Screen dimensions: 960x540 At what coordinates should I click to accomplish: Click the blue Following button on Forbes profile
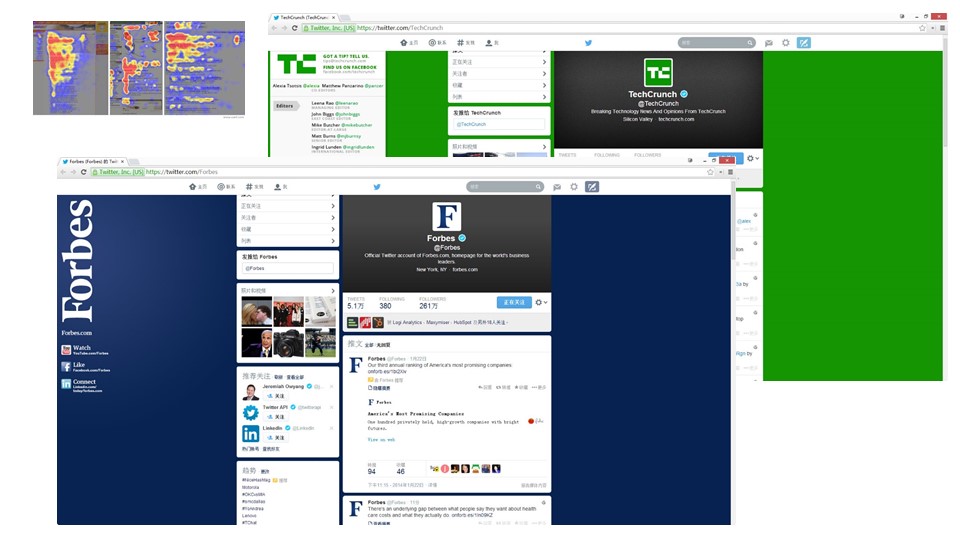(x=514, y=302)
